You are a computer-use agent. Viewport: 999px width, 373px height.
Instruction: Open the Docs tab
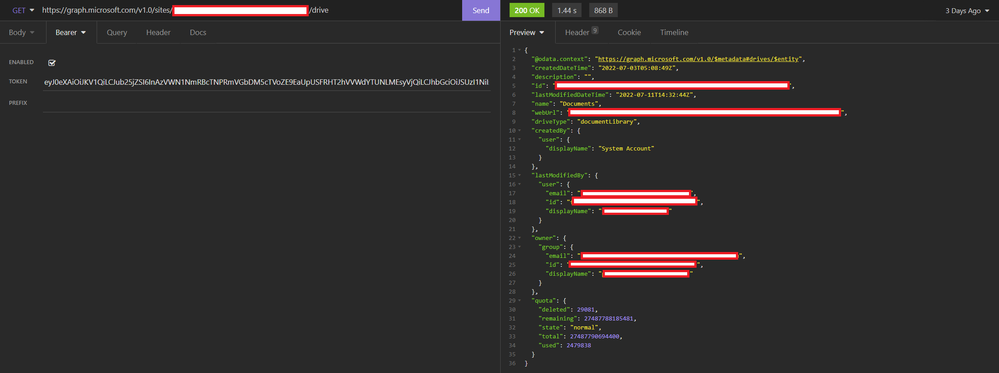coord(198,33)
